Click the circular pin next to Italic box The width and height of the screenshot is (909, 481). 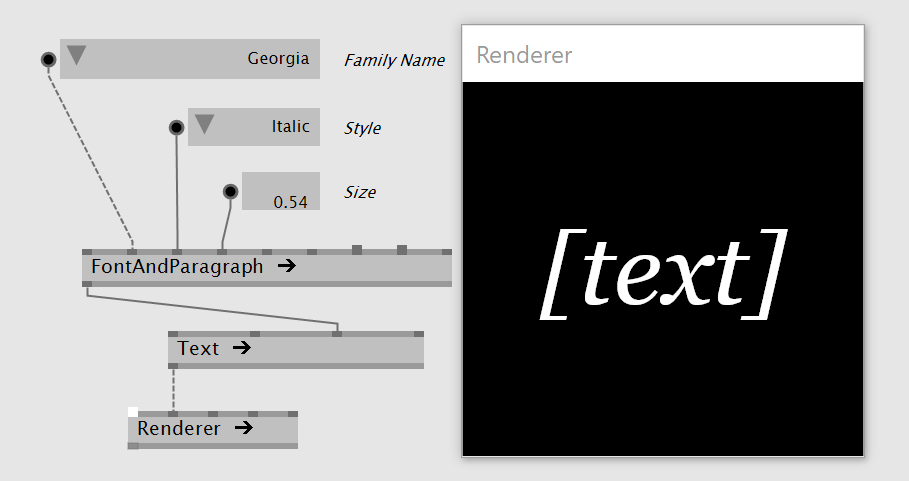click(177, 127)
